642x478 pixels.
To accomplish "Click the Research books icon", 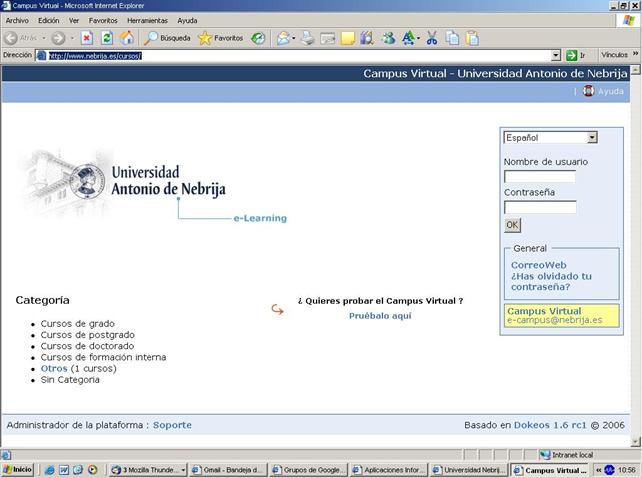I will (367, 39).
